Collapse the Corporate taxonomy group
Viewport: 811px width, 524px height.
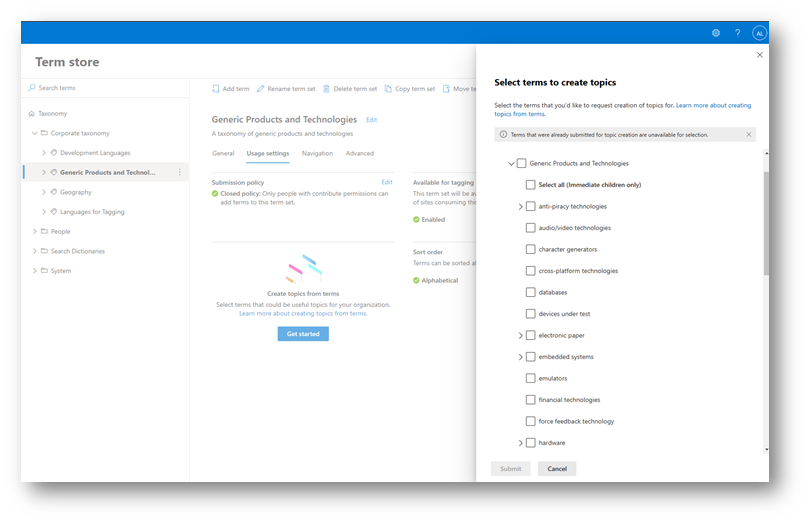35,133
